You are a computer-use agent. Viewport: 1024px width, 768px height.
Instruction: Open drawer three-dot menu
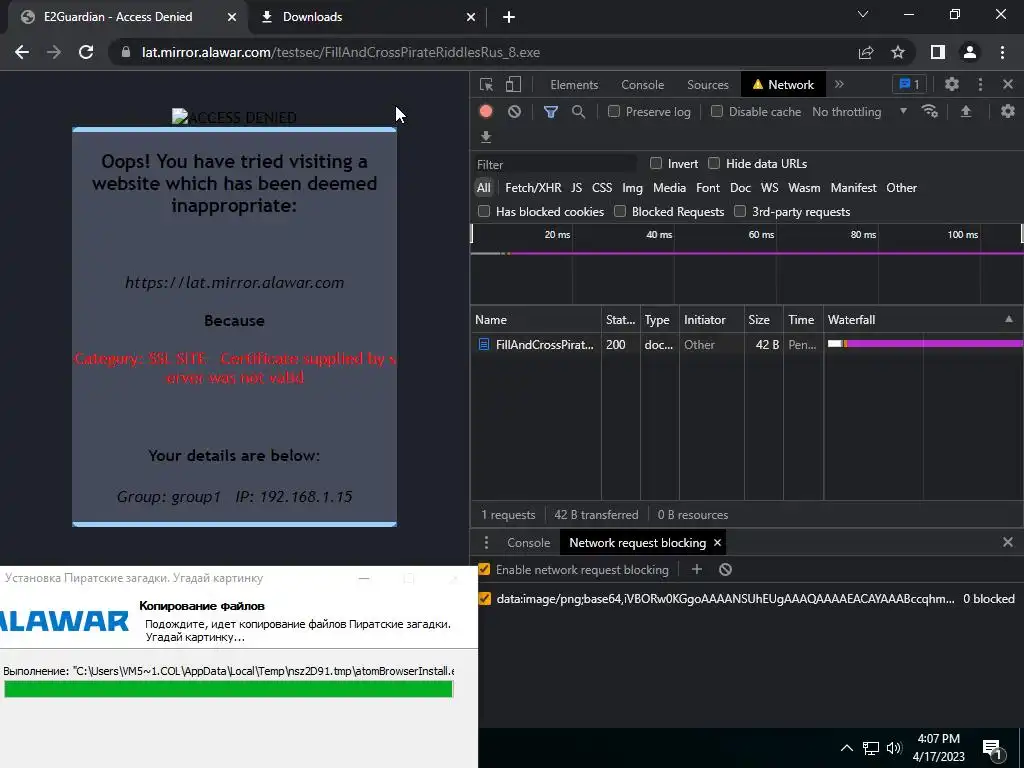pos(486,543)
